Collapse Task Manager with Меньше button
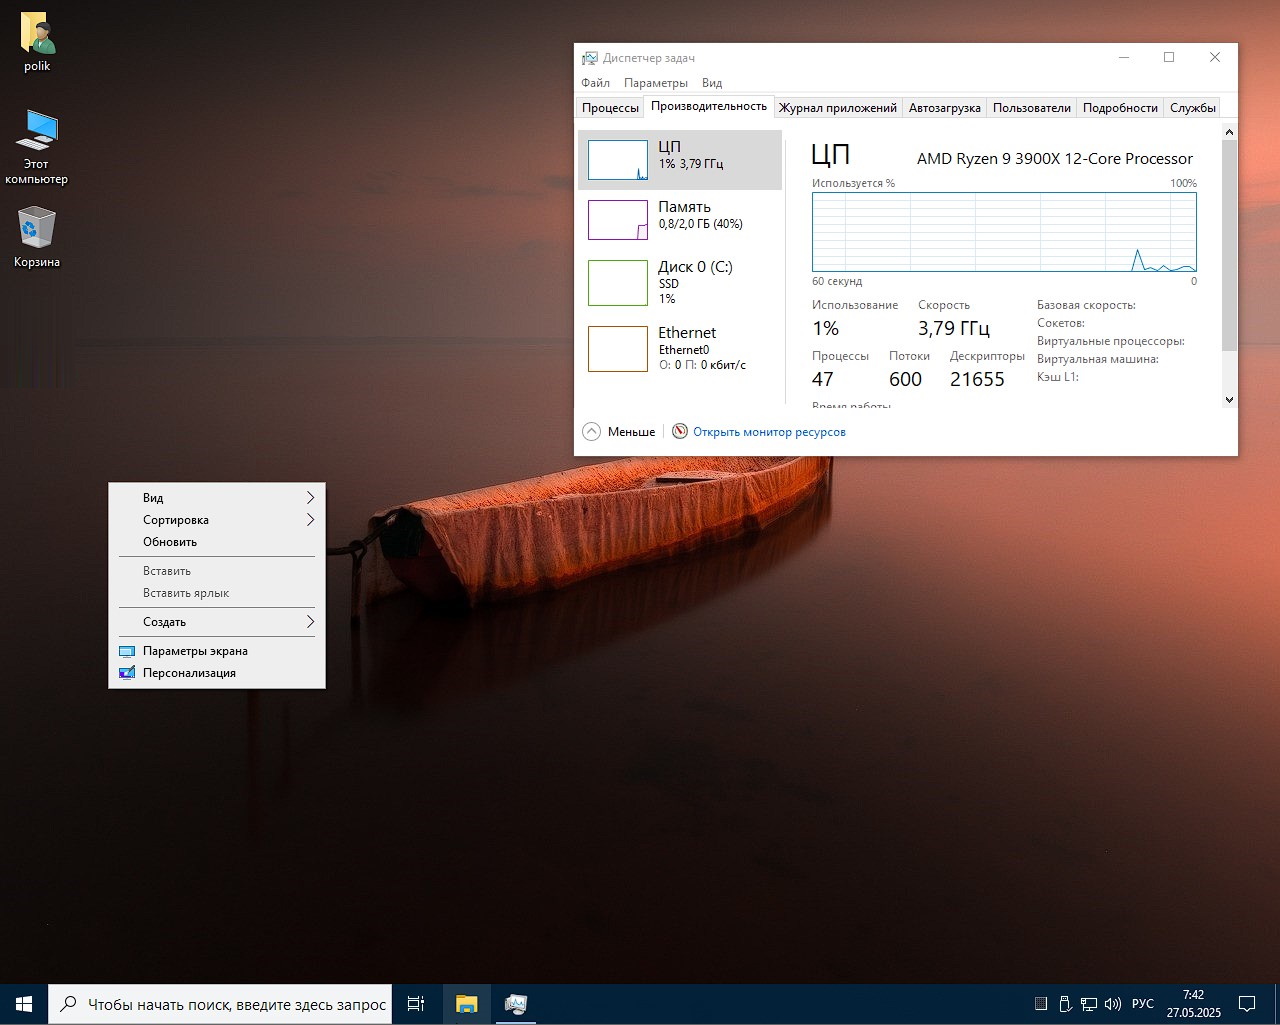This screenshot has height=1025, width=1280. (619, 432)
